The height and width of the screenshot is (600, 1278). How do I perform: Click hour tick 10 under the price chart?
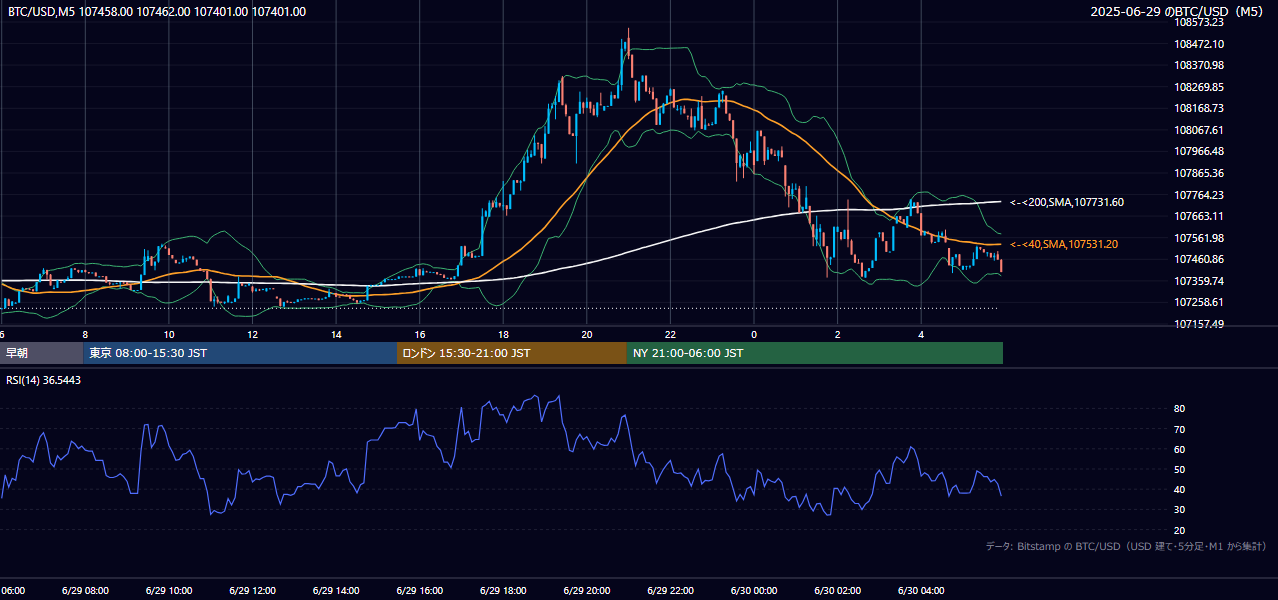(169, 334)
